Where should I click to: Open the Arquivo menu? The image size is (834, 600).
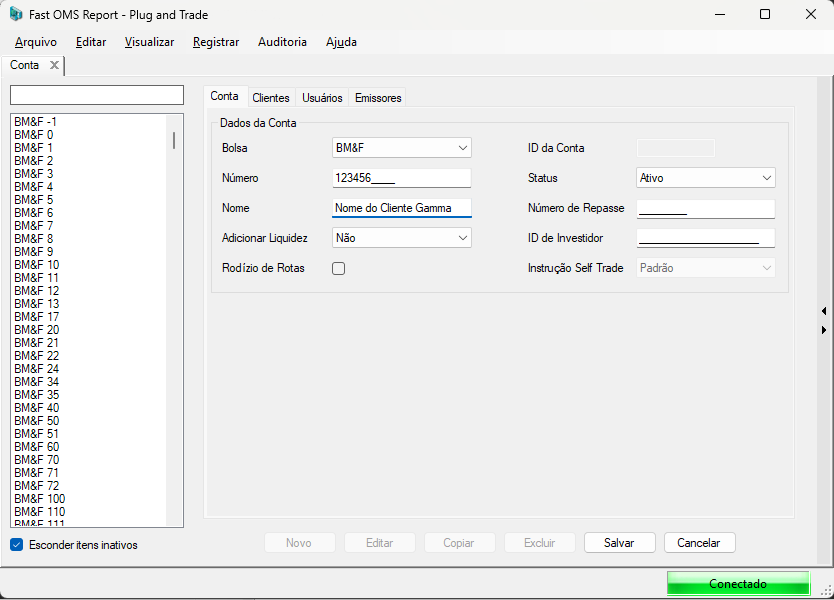(x=36, y=42)
